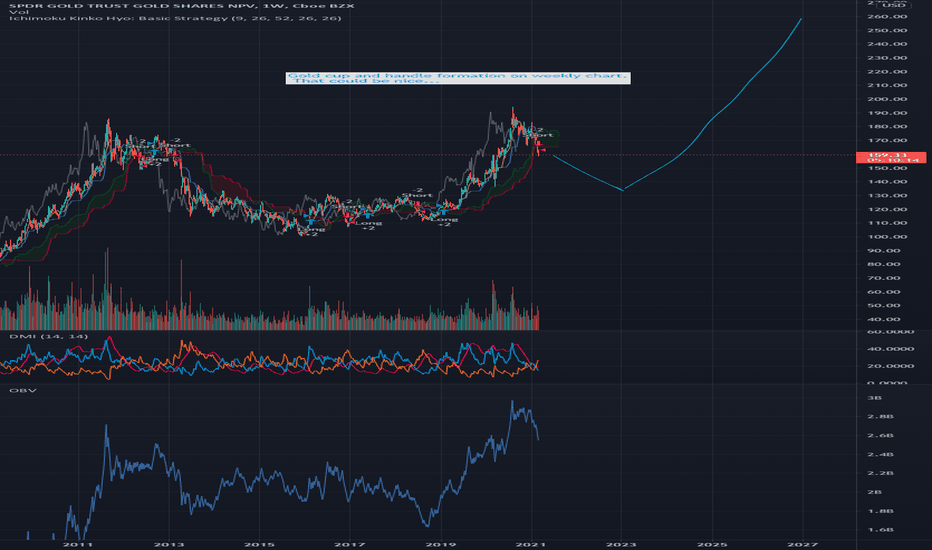
Task: Click the 2025 time axis label
Action: coord(711,545)
